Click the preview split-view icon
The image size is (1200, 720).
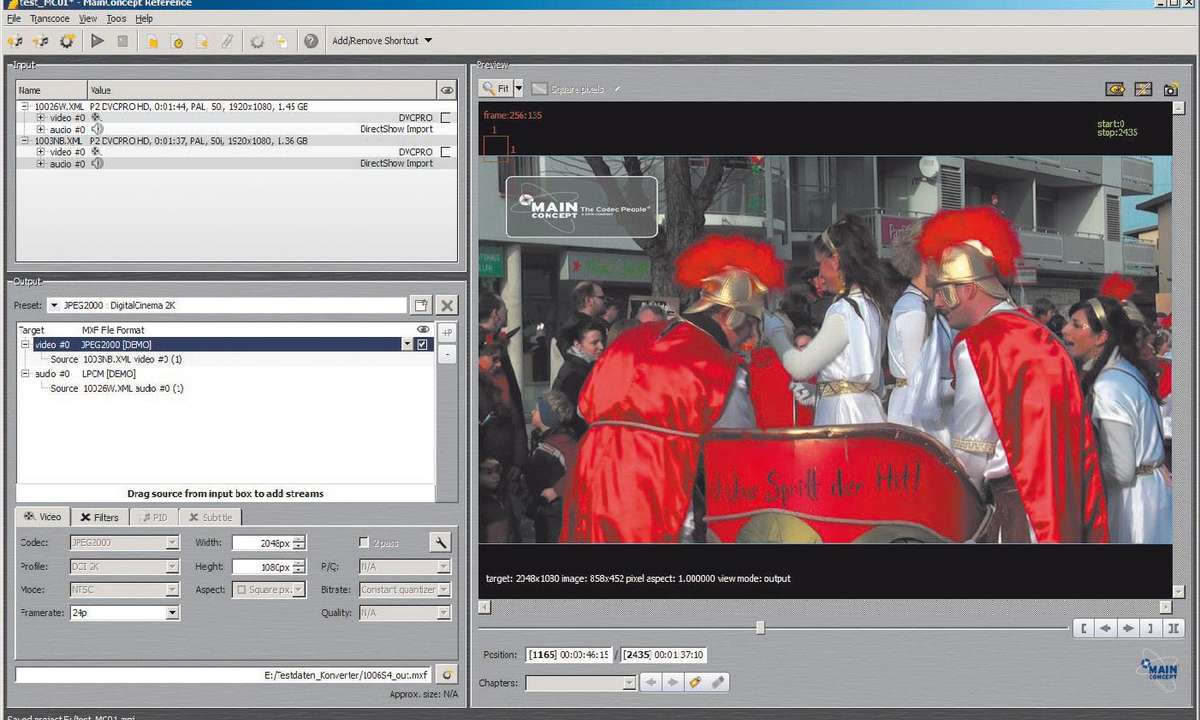(1143, 89)
